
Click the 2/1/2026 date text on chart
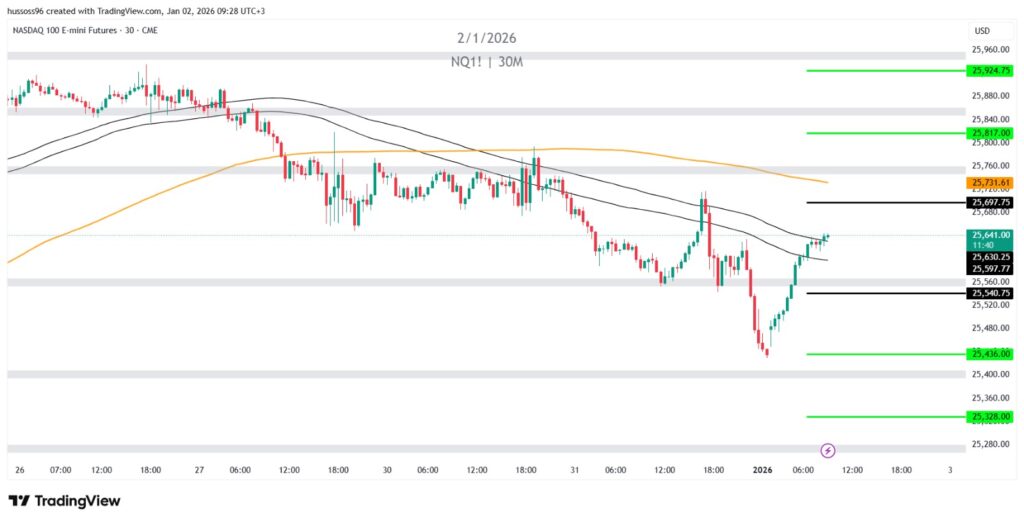[x=489, y=38]
